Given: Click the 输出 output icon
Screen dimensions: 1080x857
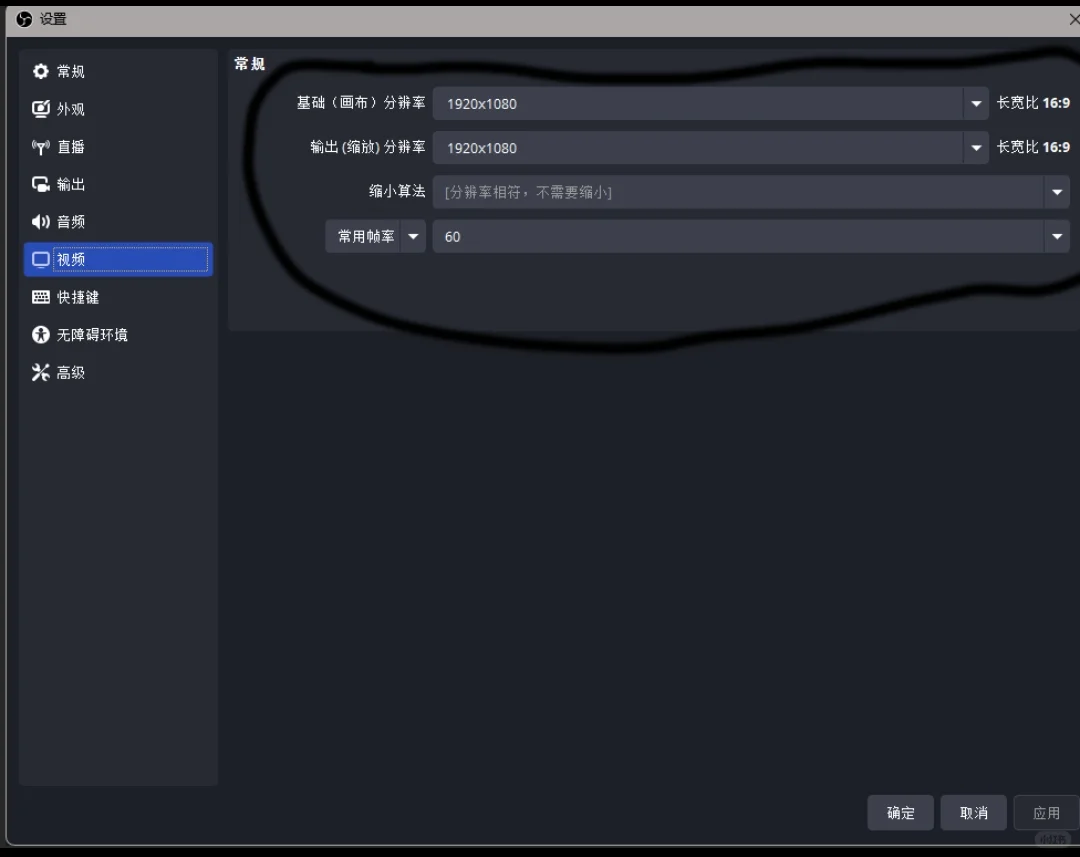Looking at the screenshot, I should 41,184.
